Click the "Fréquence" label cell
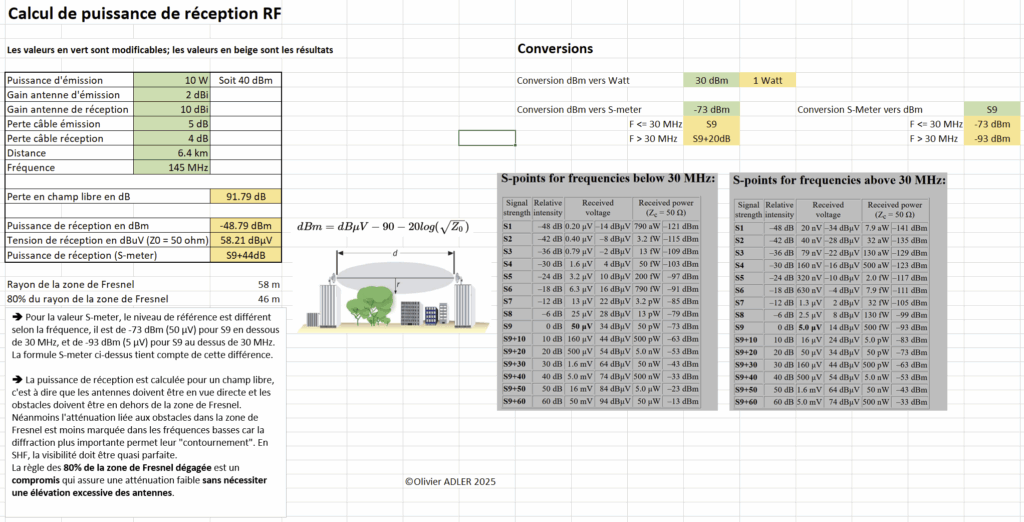Viewport: 1024px width, 522px height. [x=69, y=167]
